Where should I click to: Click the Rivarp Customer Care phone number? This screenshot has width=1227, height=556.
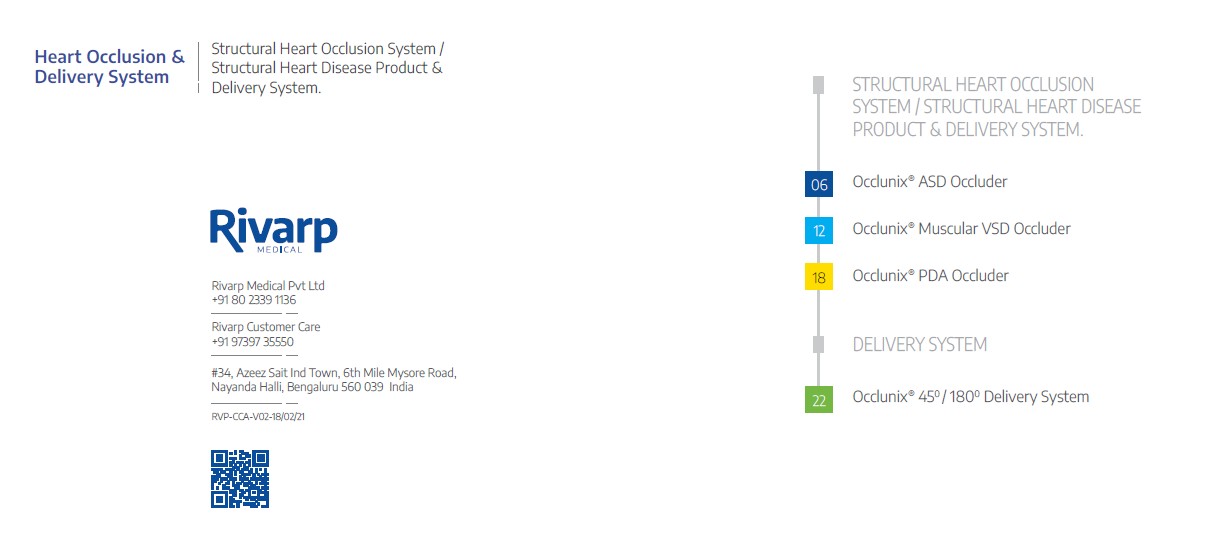pos(253,342)
